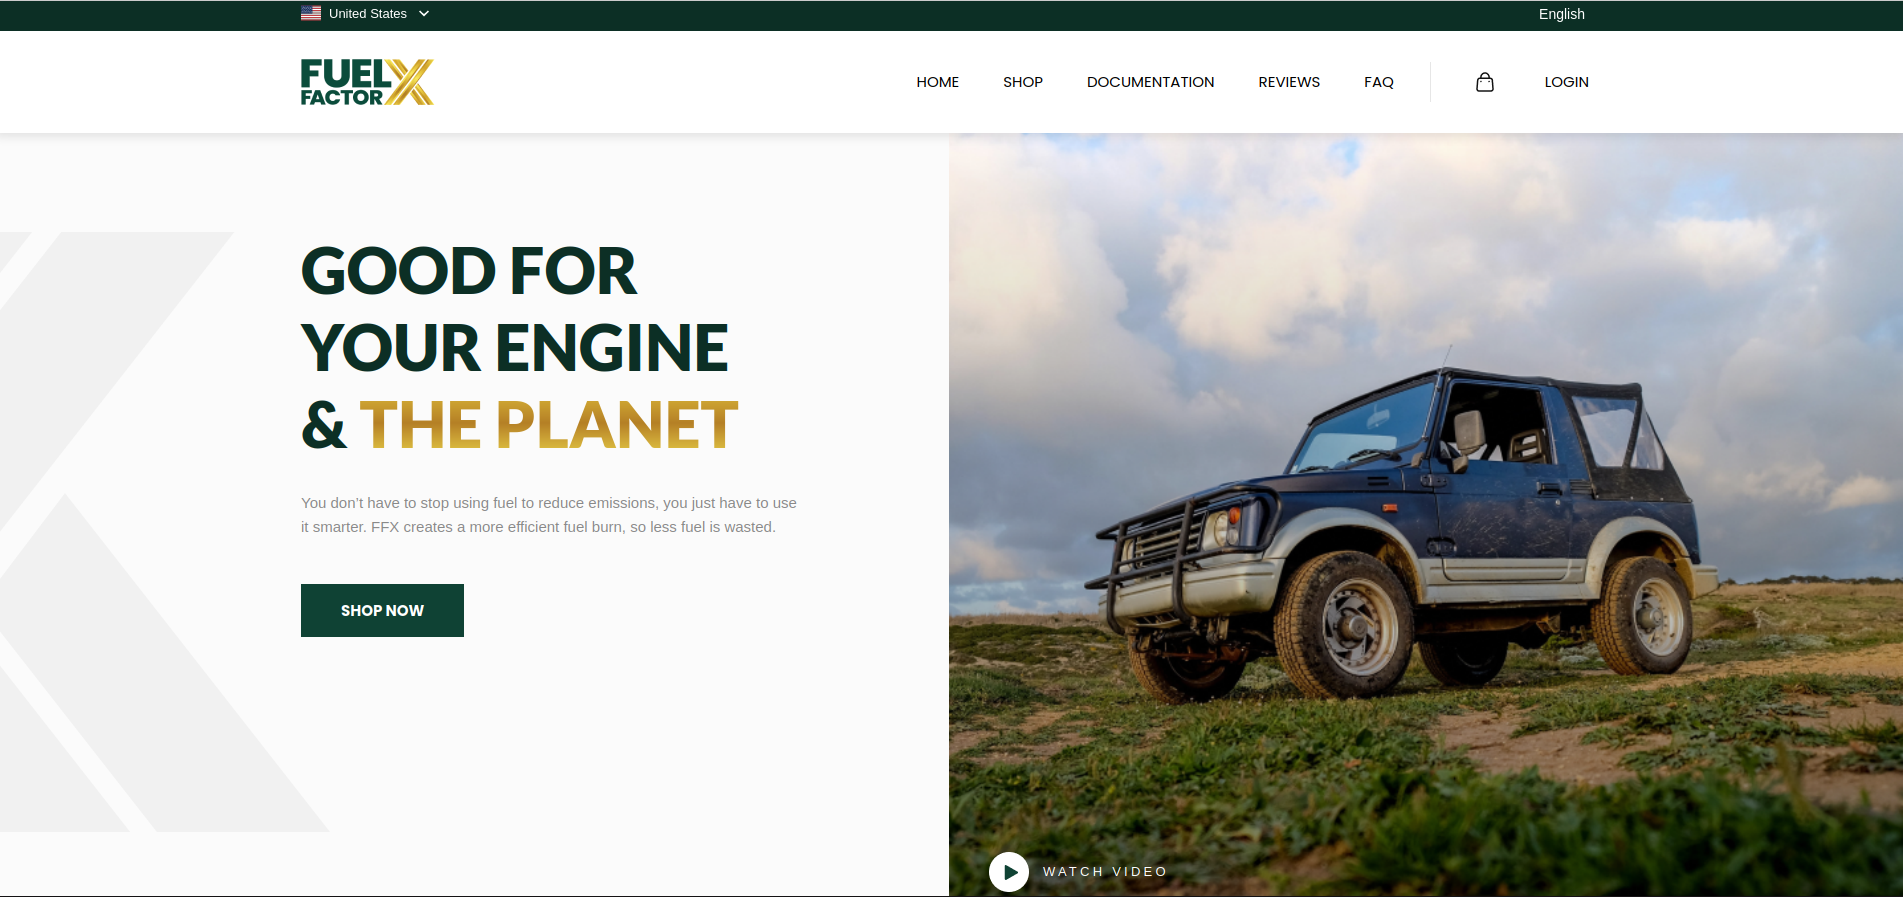Open the English language selector
The width and height of the screenshot is (1903, 897).
click(1560, 14)
